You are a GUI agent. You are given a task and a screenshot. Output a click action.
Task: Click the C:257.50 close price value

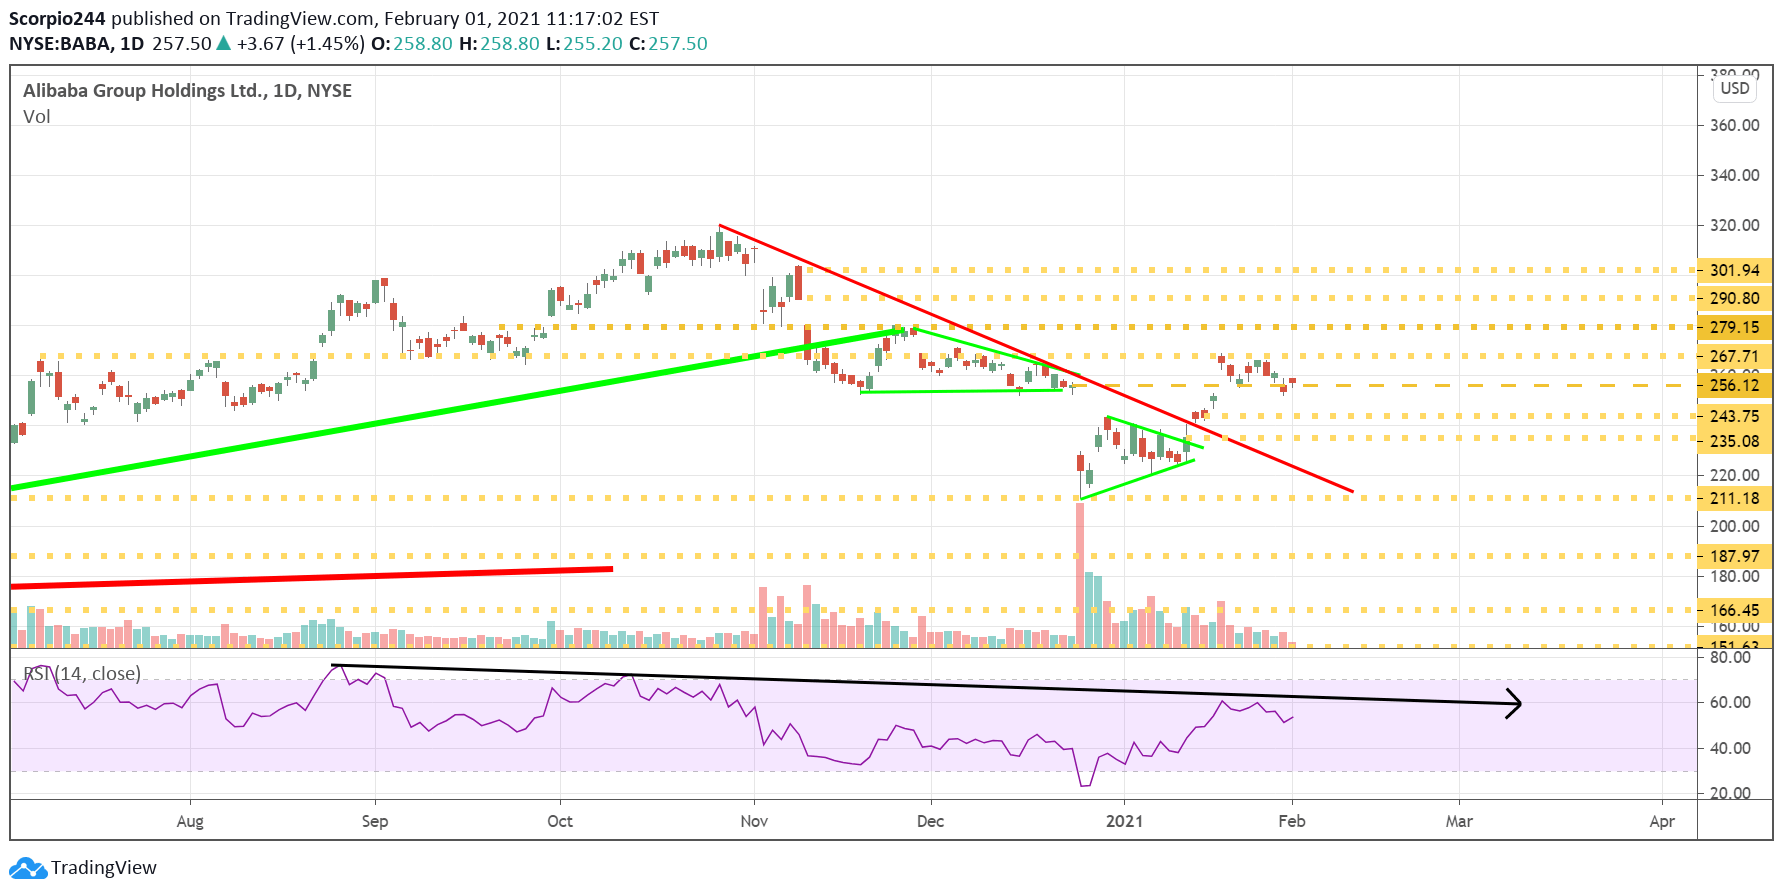[x=668, y=44]
